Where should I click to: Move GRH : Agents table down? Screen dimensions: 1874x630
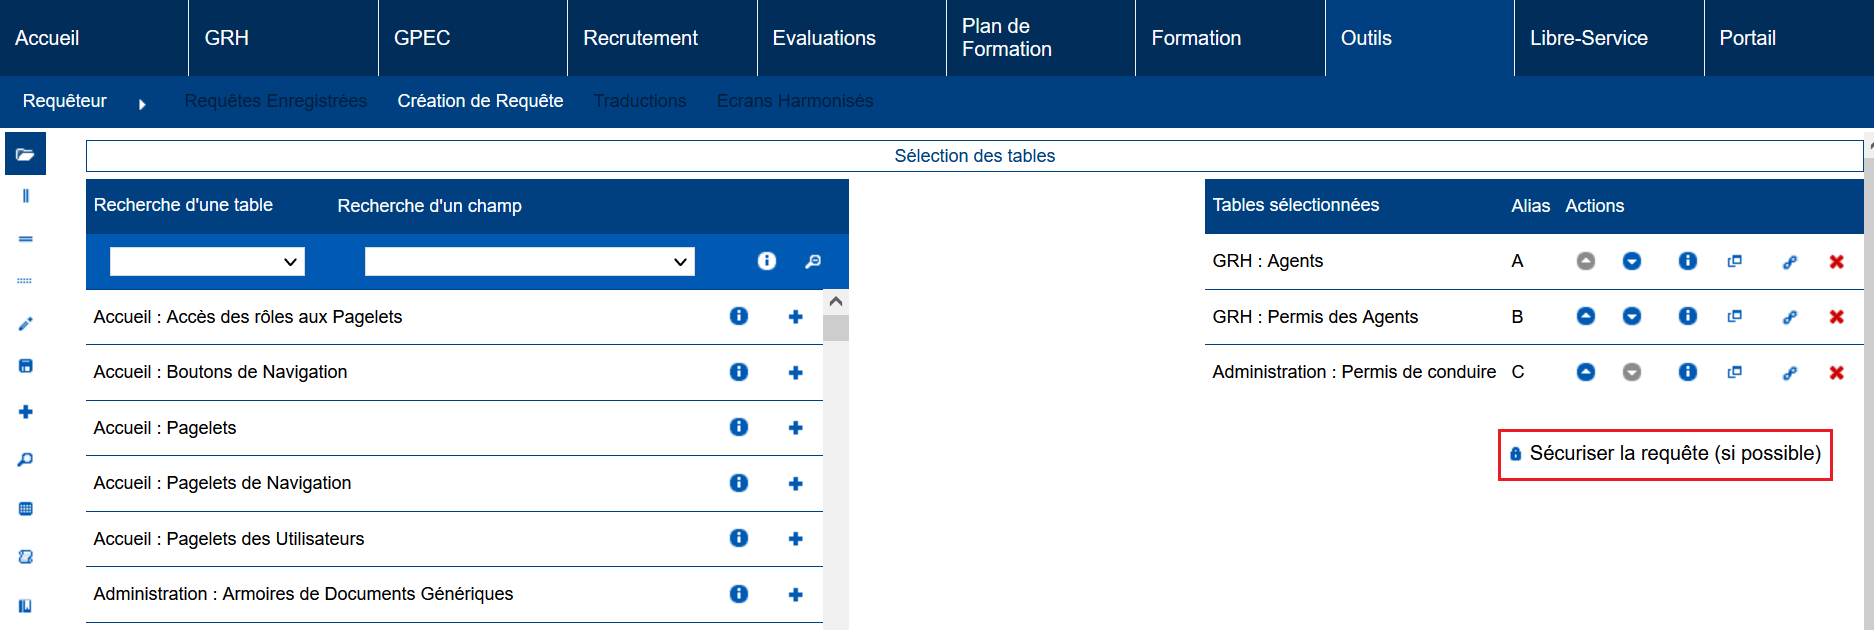(1631, 261)
